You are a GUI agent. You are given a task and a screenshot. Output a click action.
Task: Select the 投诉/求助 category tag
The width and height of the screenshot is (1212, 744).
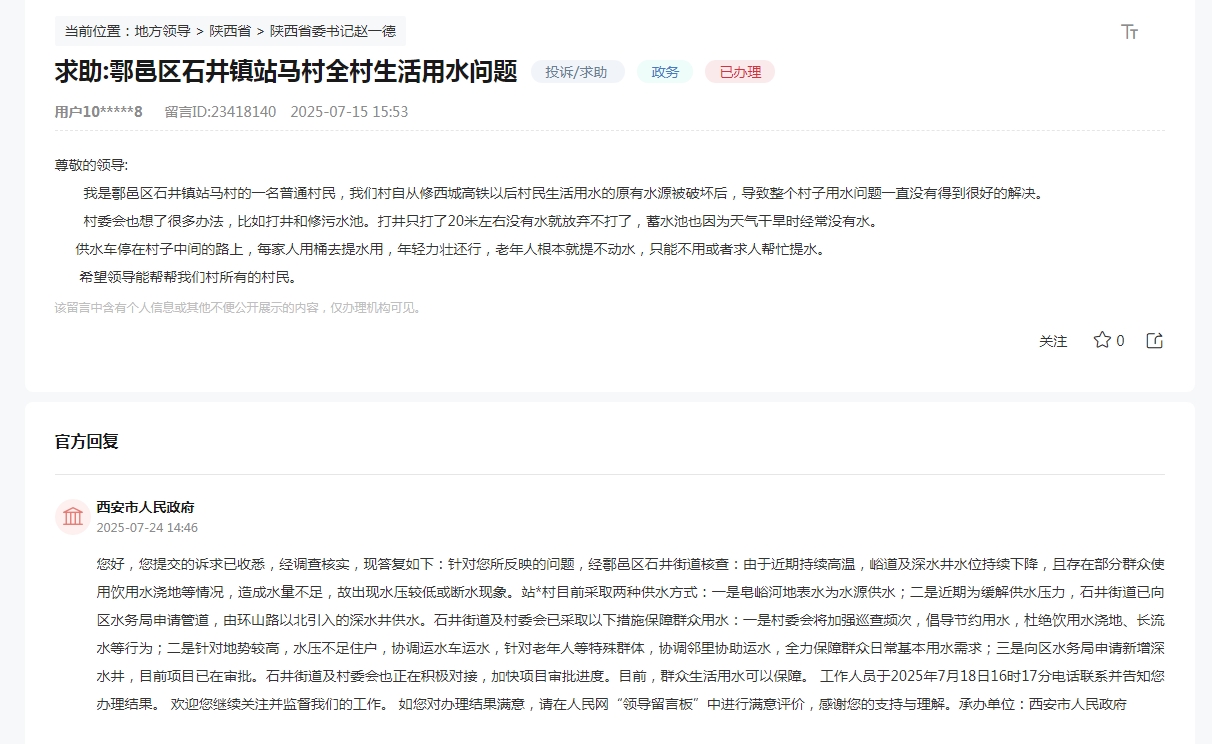[576, 71]
